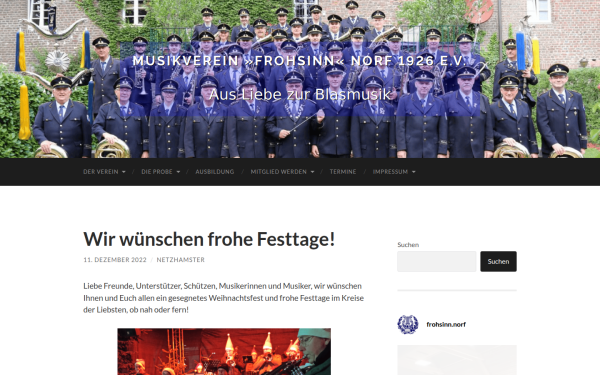
Task: Open the Der Verein menu
Action: 101,172
